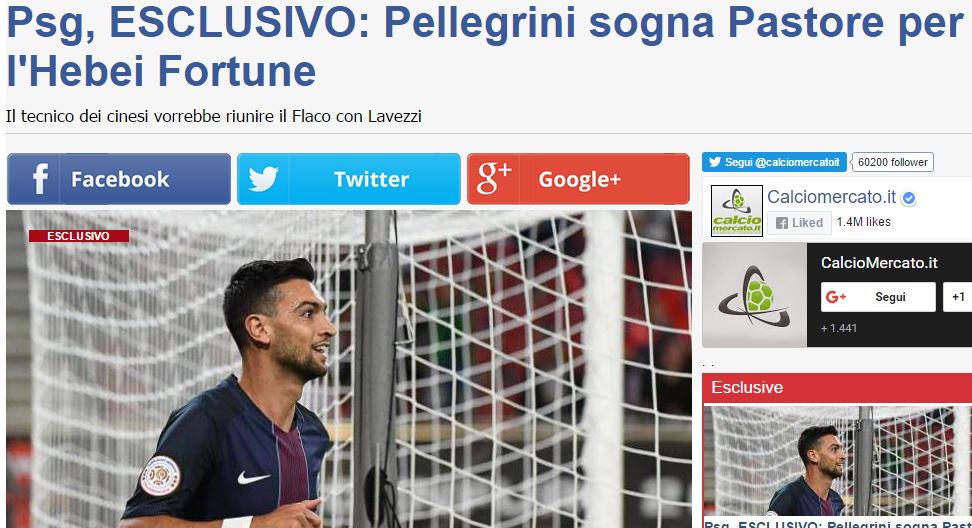Click the small Twitter bird in Segui button
The width and height of the screenshot is (972, 528).
coord(715,162)
